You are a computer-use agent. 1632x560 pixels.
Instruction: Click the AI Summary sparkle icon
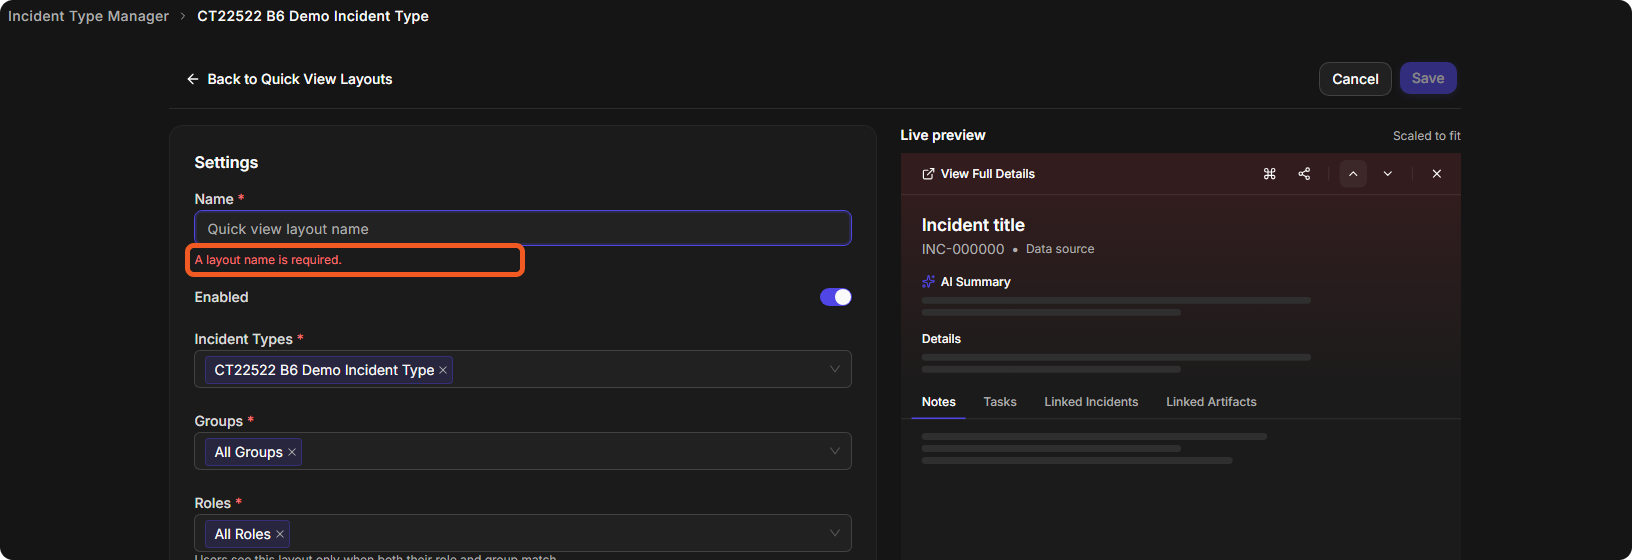pyautogui.click(x=928, y=282)
